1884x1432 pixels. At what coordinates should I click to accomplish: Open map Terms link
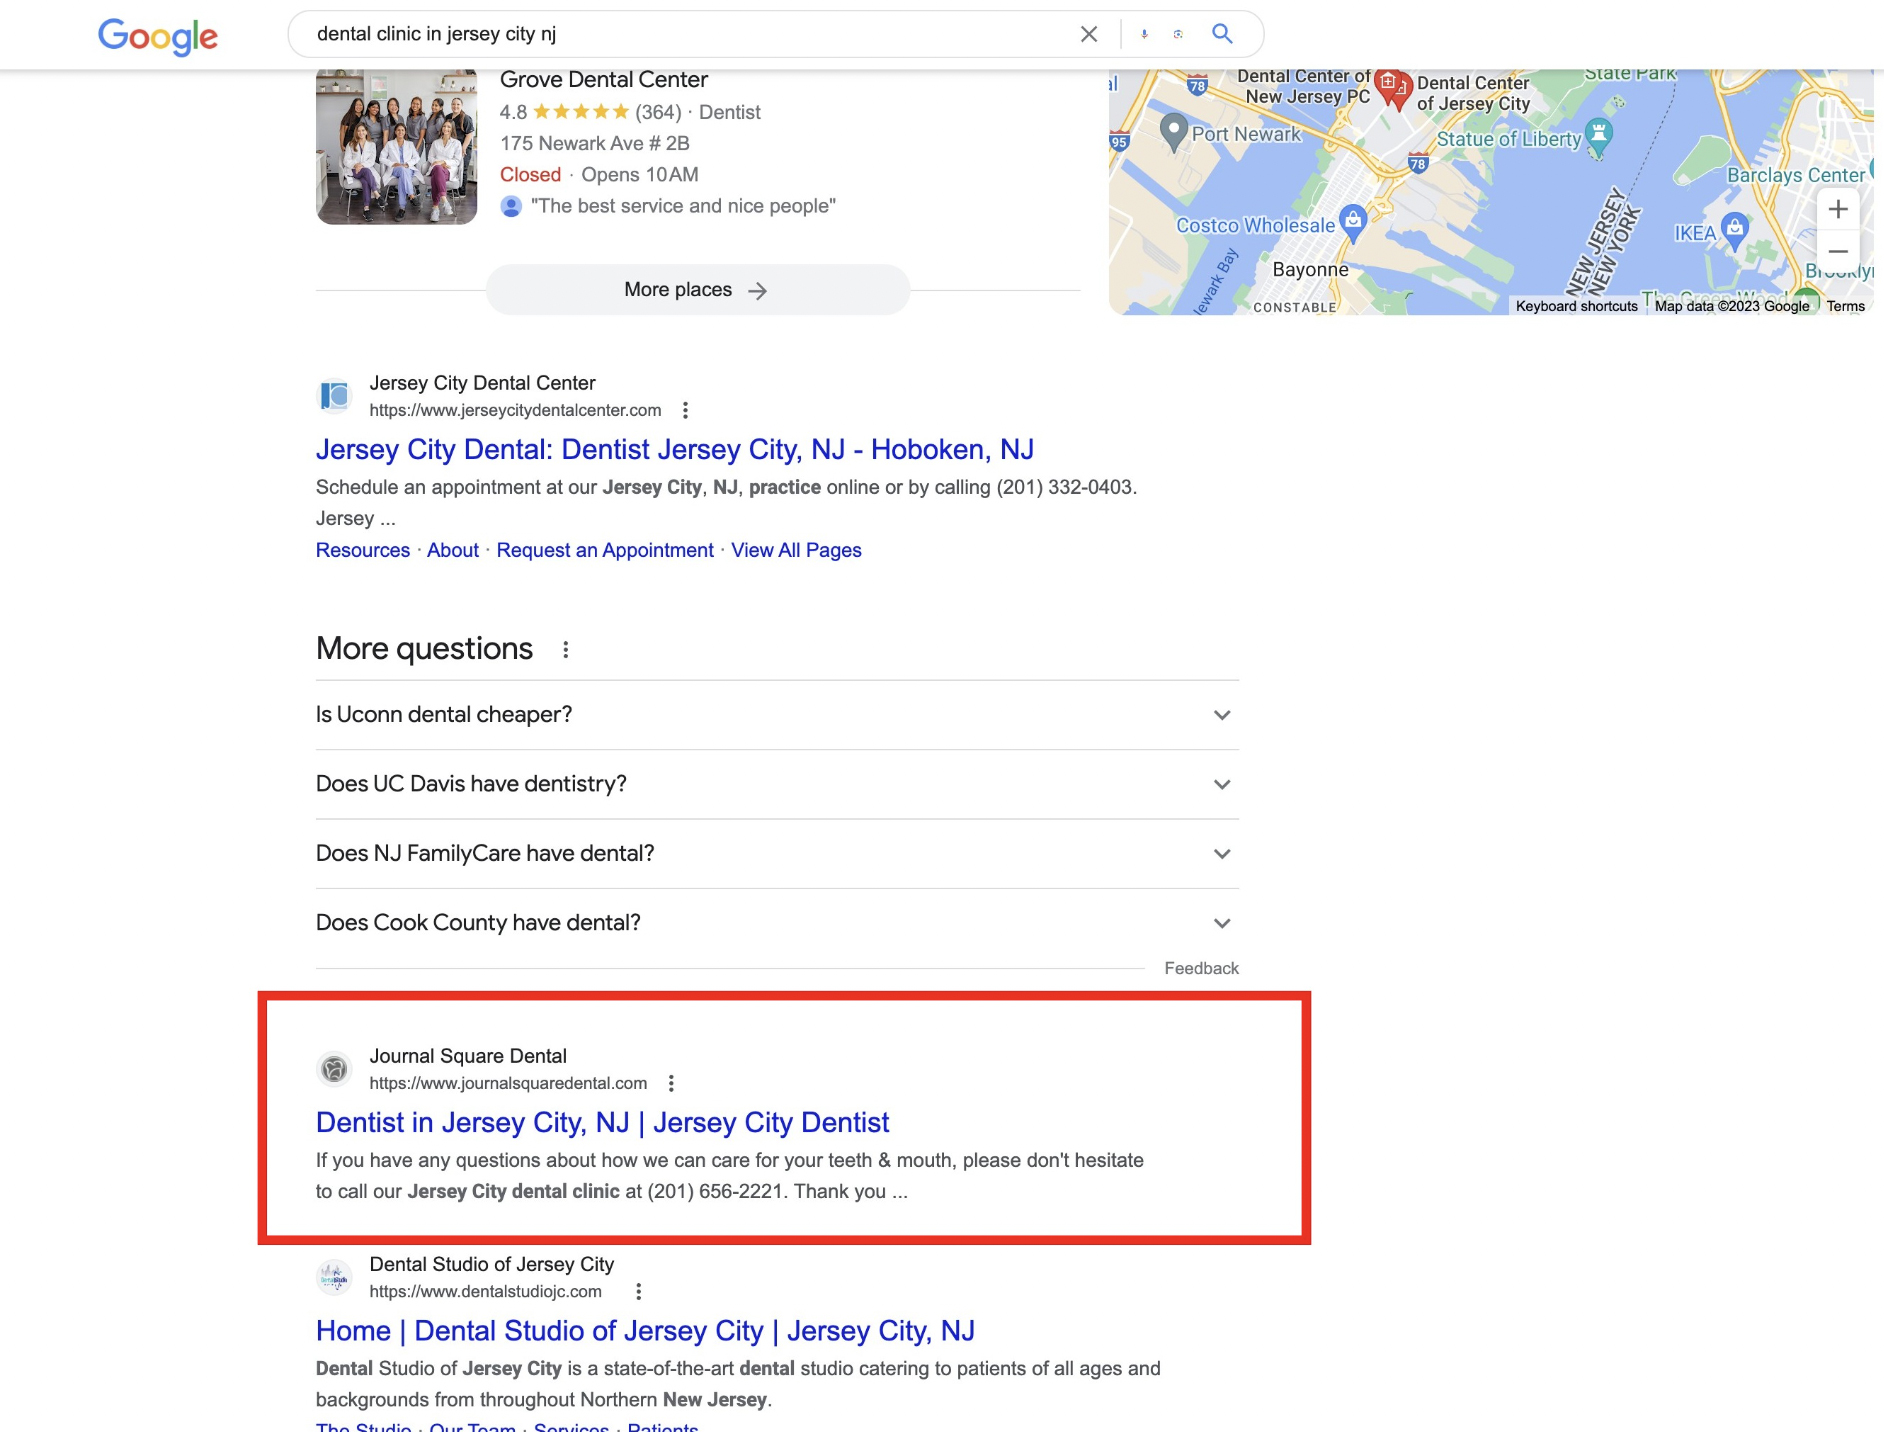click(x=1845, y=306)
